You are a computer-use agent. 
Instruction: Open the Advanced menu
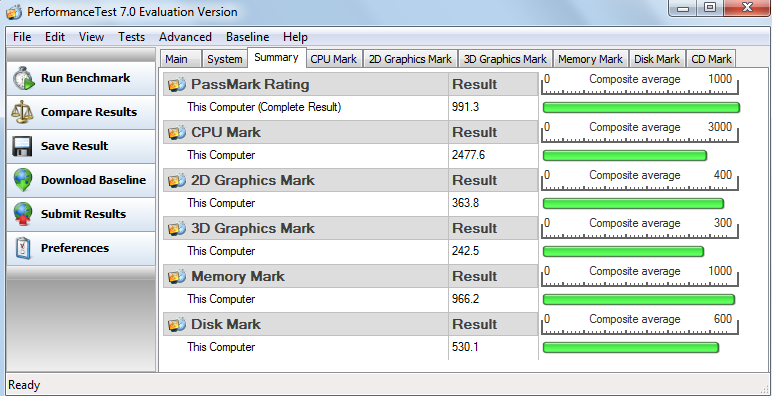tap(185, 37)
